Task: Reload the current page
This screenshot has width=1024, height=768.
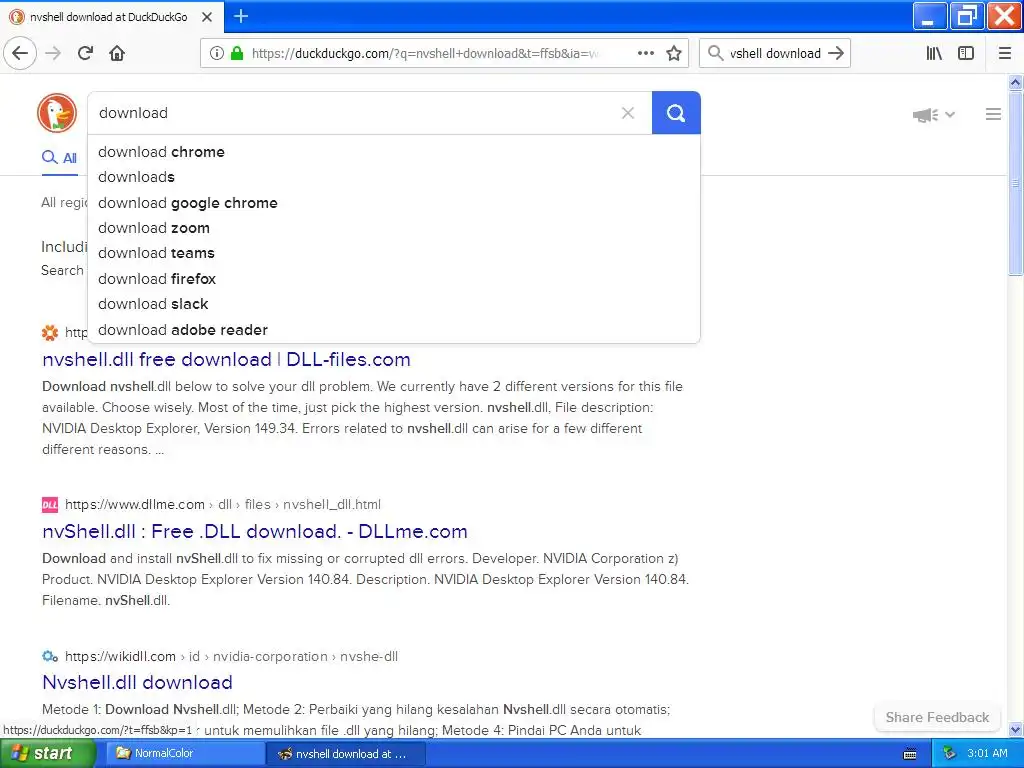Action: 86,53
